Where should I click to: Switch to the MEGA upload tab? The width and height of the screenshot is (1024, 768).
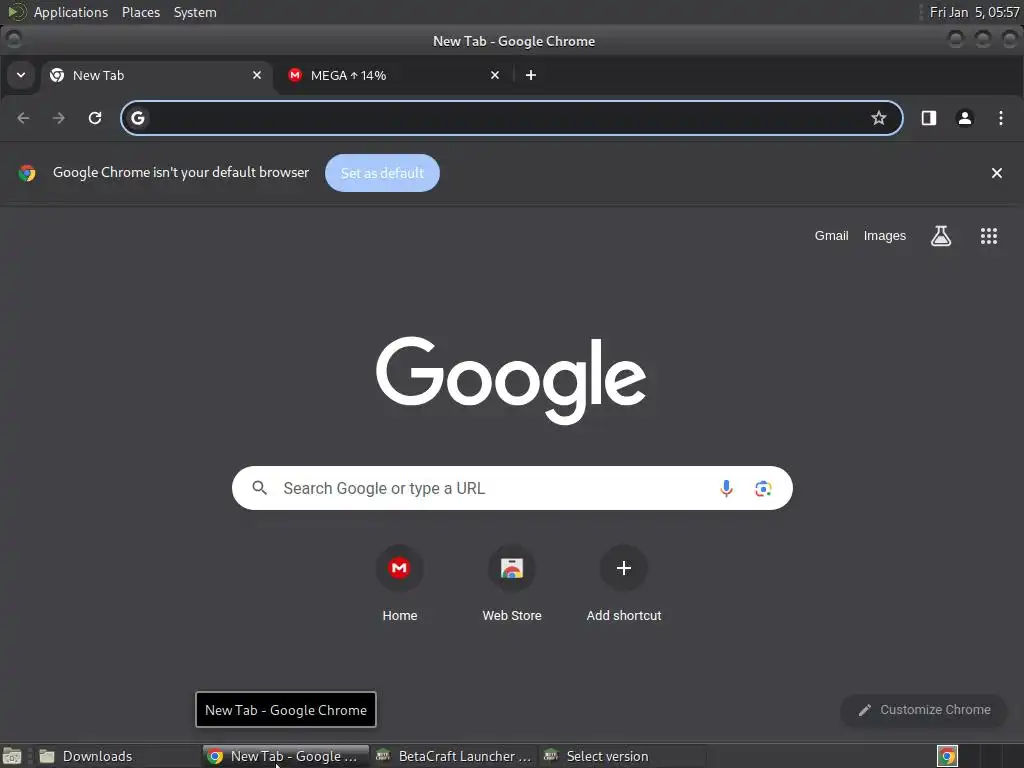[394, 75]
